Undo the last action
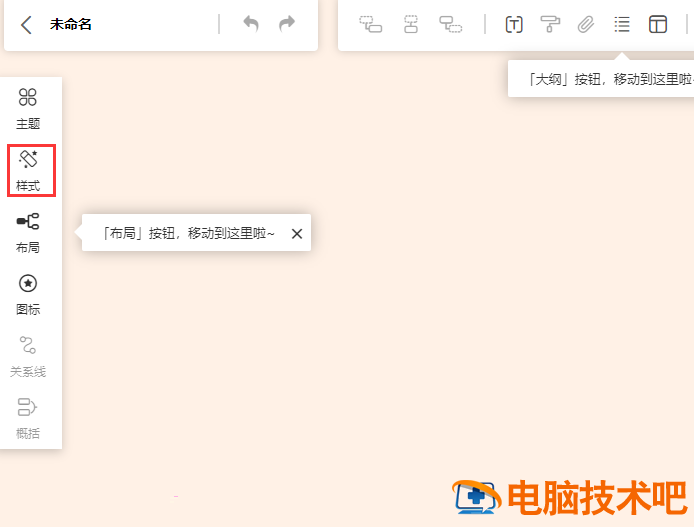Viewport: 694px width, 527px height. pyautogui.click(x=251, y=24)
